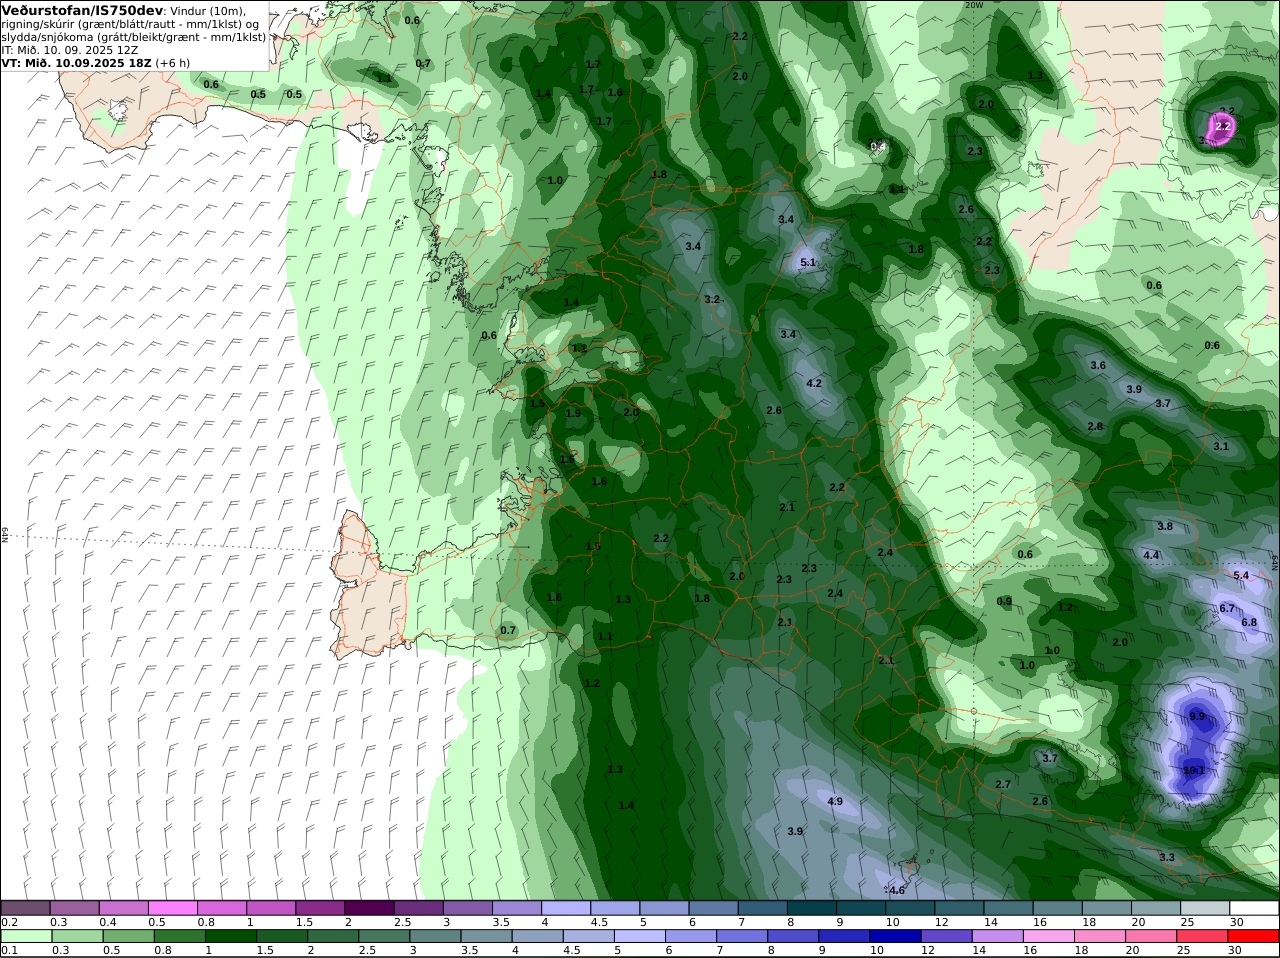Click the 1.9 value on the map
The image size is (1280, 958).
tap(573, 413)
